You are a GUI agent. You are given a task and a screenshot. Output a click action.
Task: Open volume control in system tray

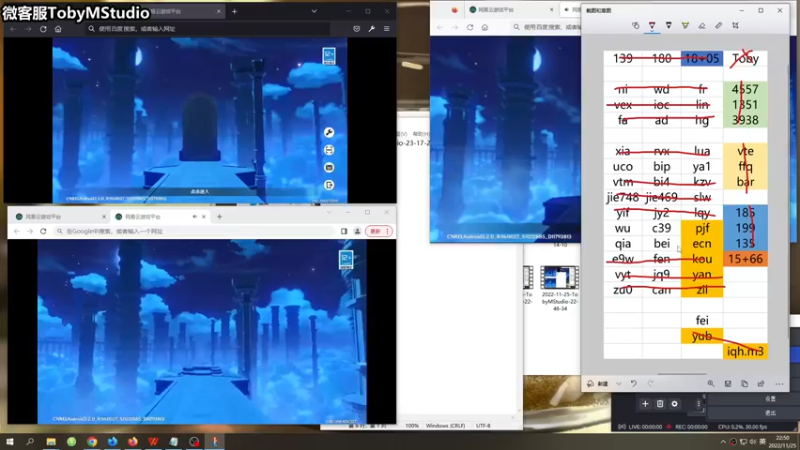(753, 442)
